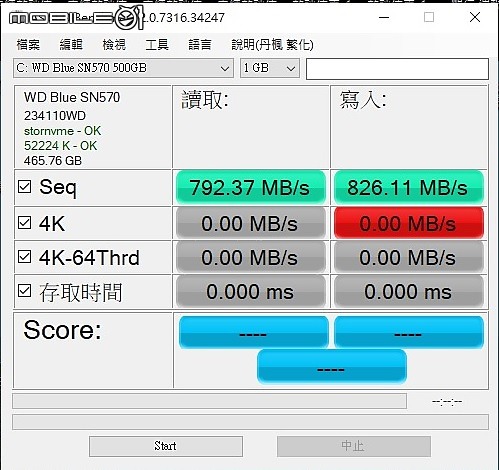
Task: Minimize the benchmark window
Action: (384, 17)
